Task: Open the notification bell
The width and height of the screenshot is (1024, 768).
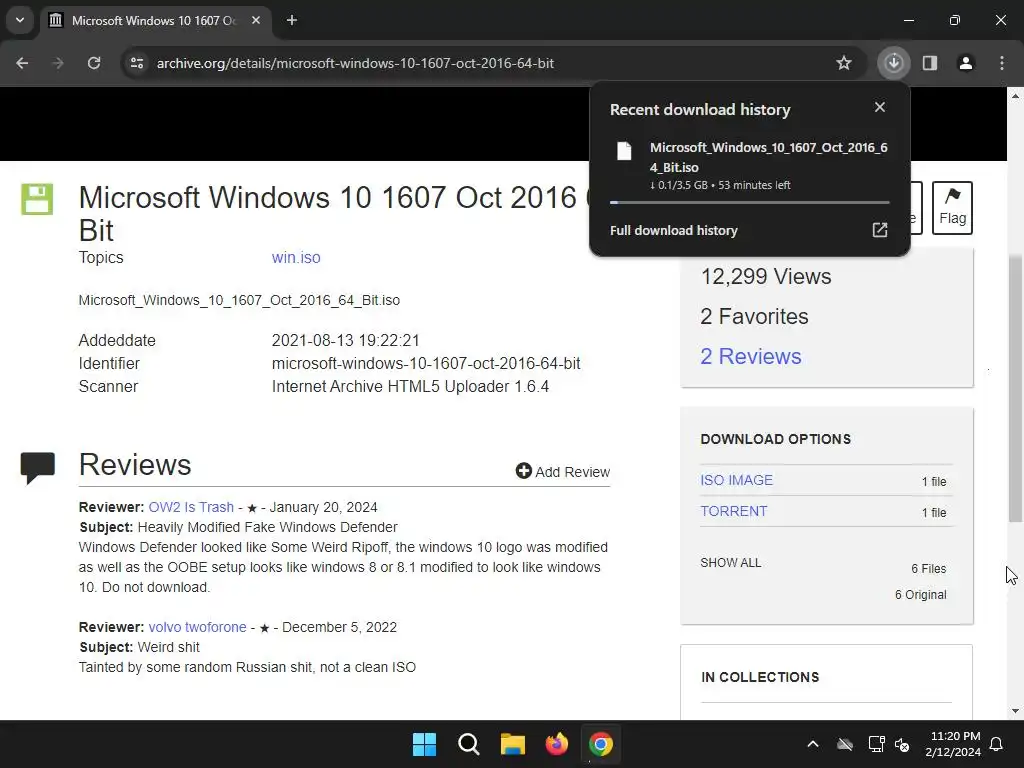Action: pos(997,744)
